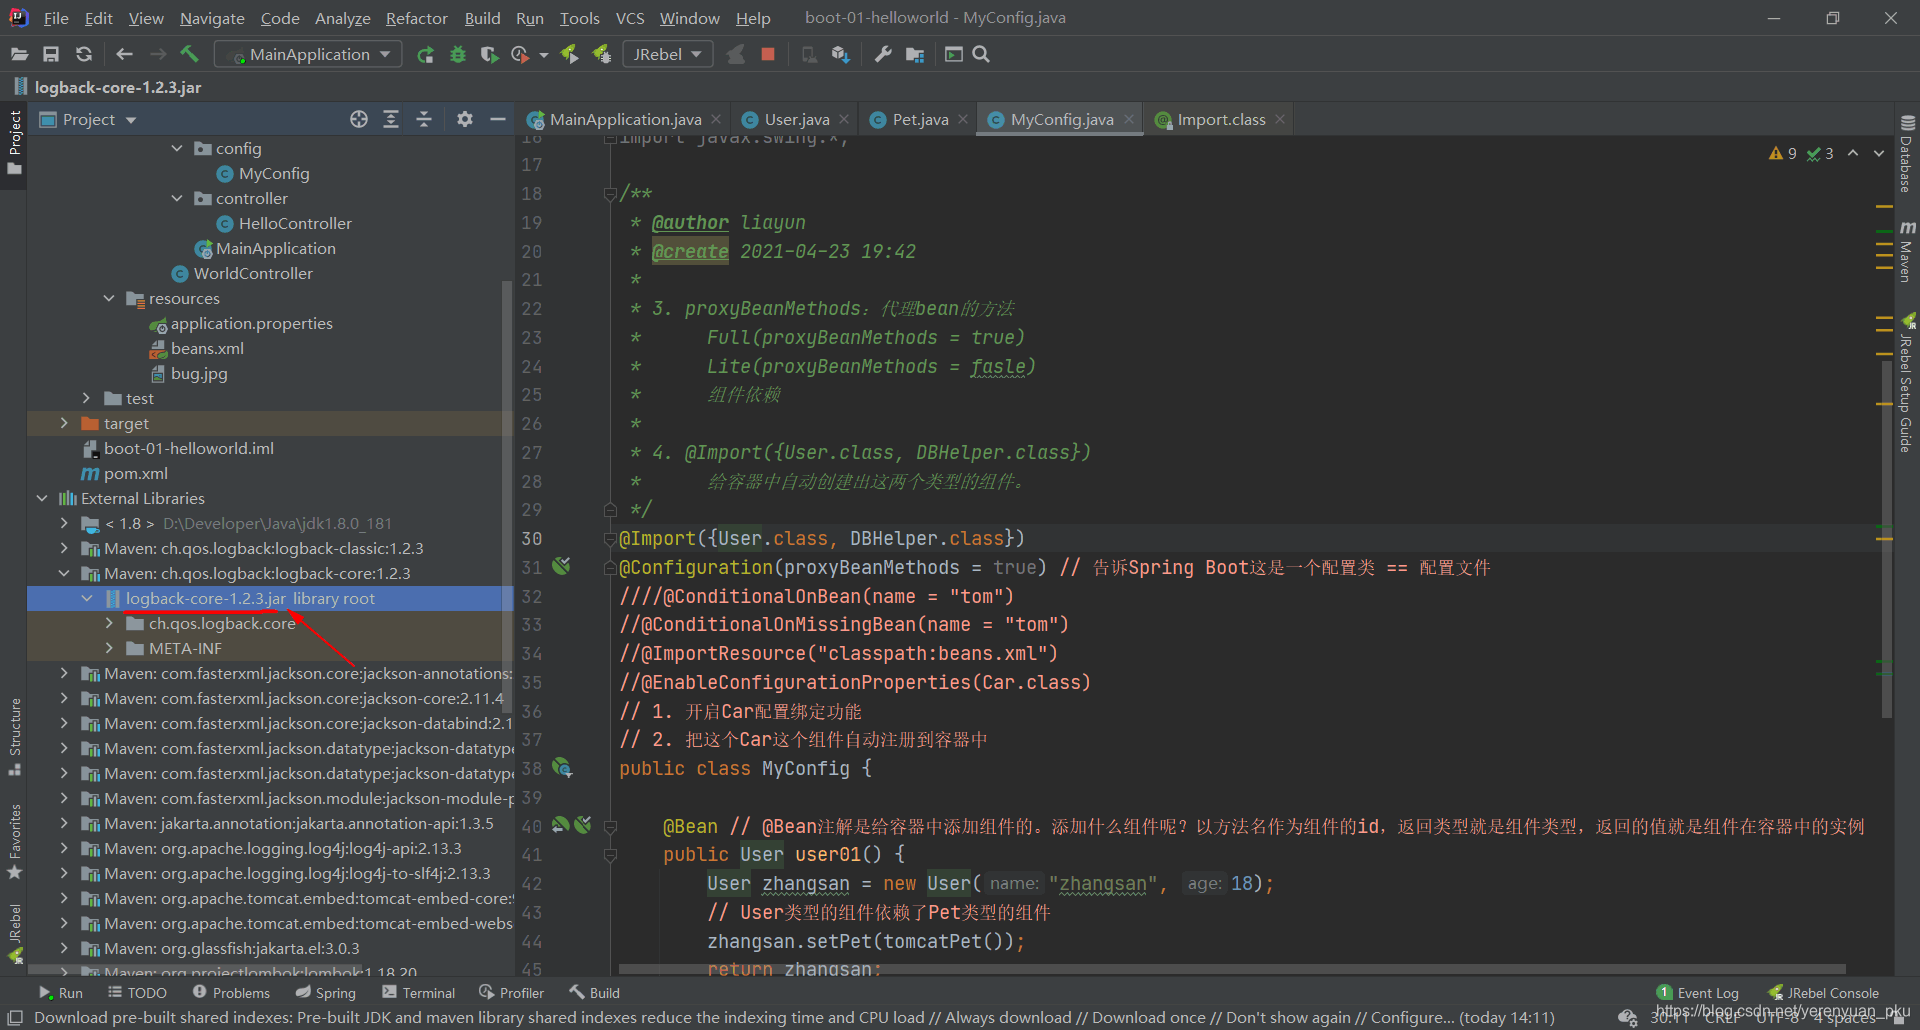Image resolution: width=1920 pixels, height=1030 pixels.
Task: Hide the Project tool window
Action: tap(498, 119)
